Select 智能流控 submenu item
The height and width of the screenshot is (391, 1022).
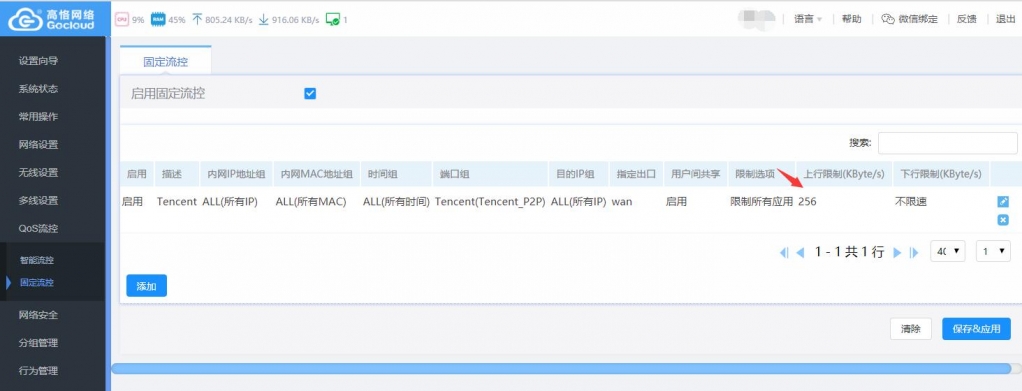(36, 261)
